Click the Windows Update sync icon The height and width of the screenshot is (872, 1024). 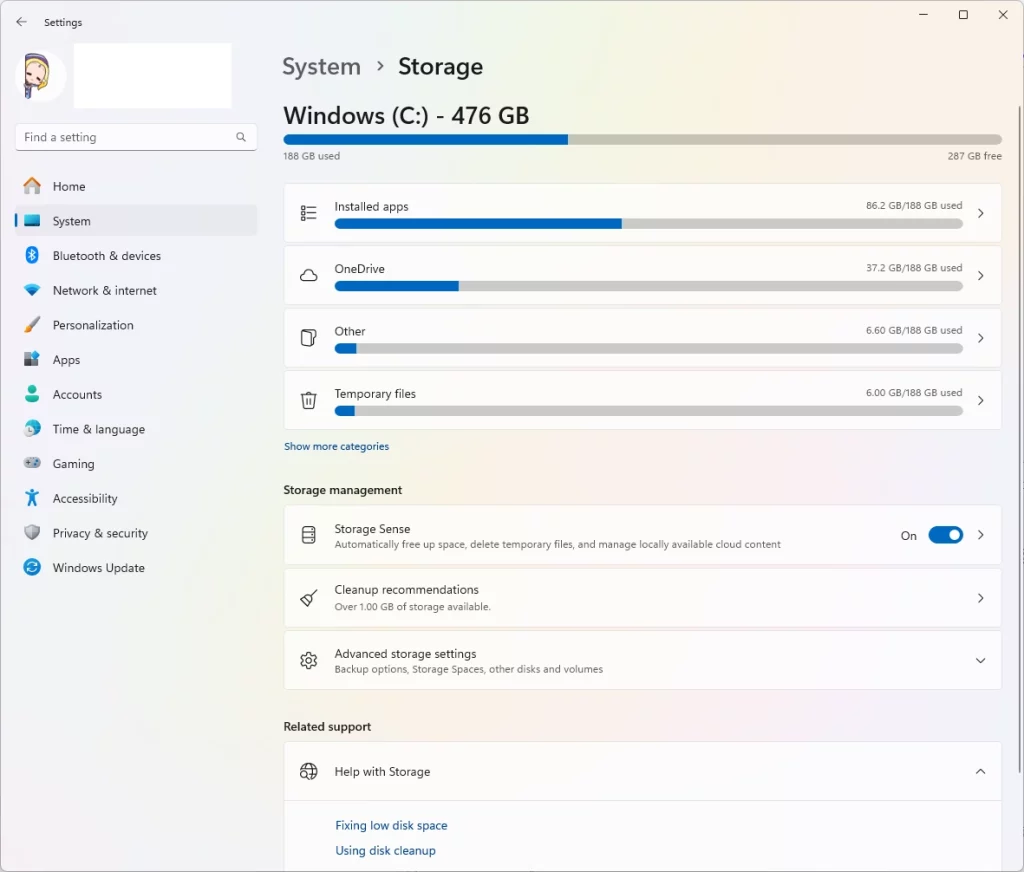coord(32,567)
